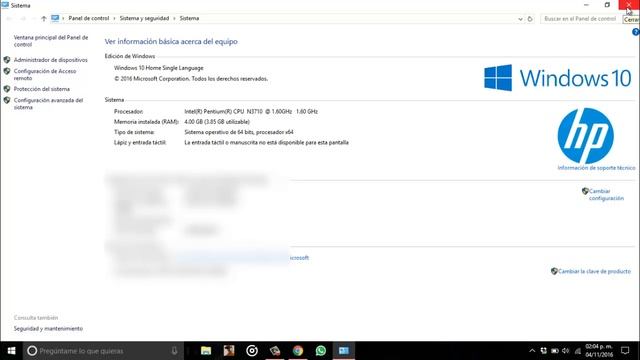Click the HP logo image
Image resolution: width=640 pixels, height=360 pixels.
(585, 136)
